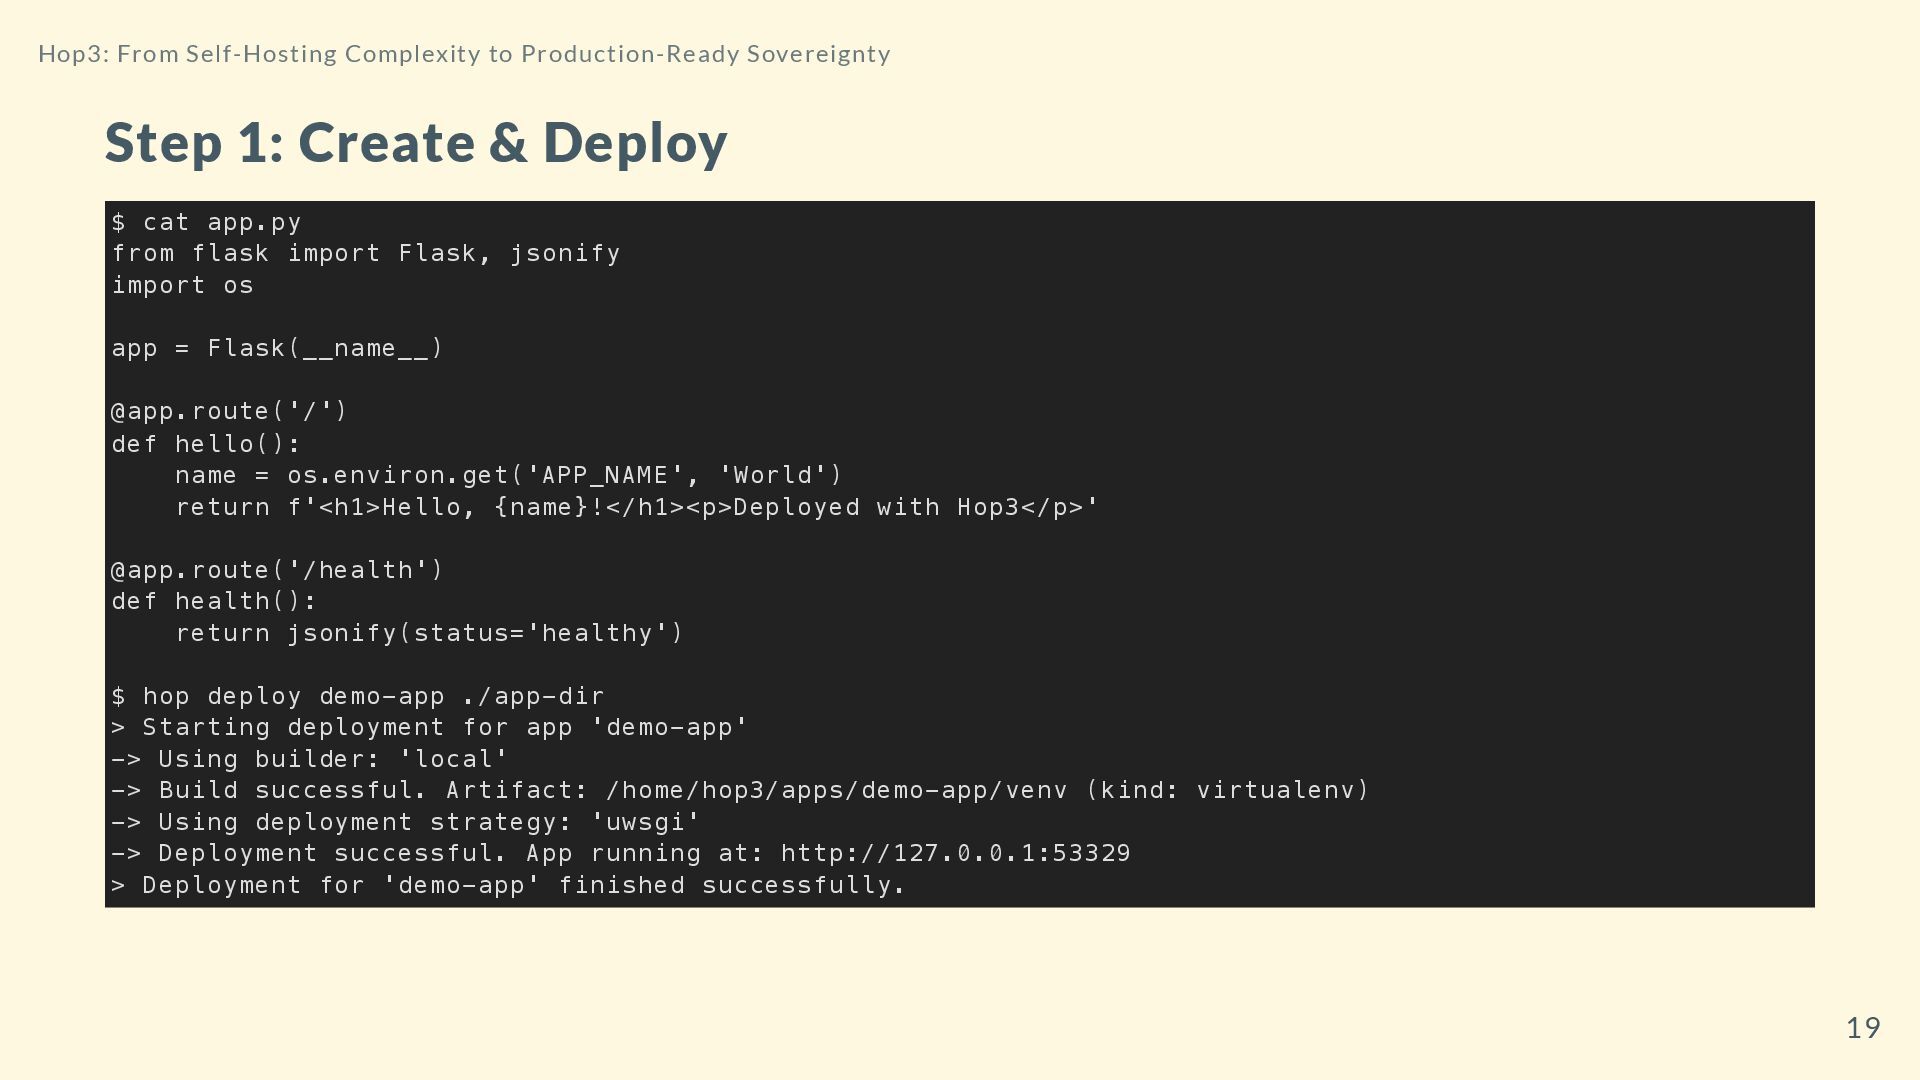The width and height of the screenshot is (1920, 1080).
Task: Click the @app.route('/health') decorator line
Action: tap(277, 571)
